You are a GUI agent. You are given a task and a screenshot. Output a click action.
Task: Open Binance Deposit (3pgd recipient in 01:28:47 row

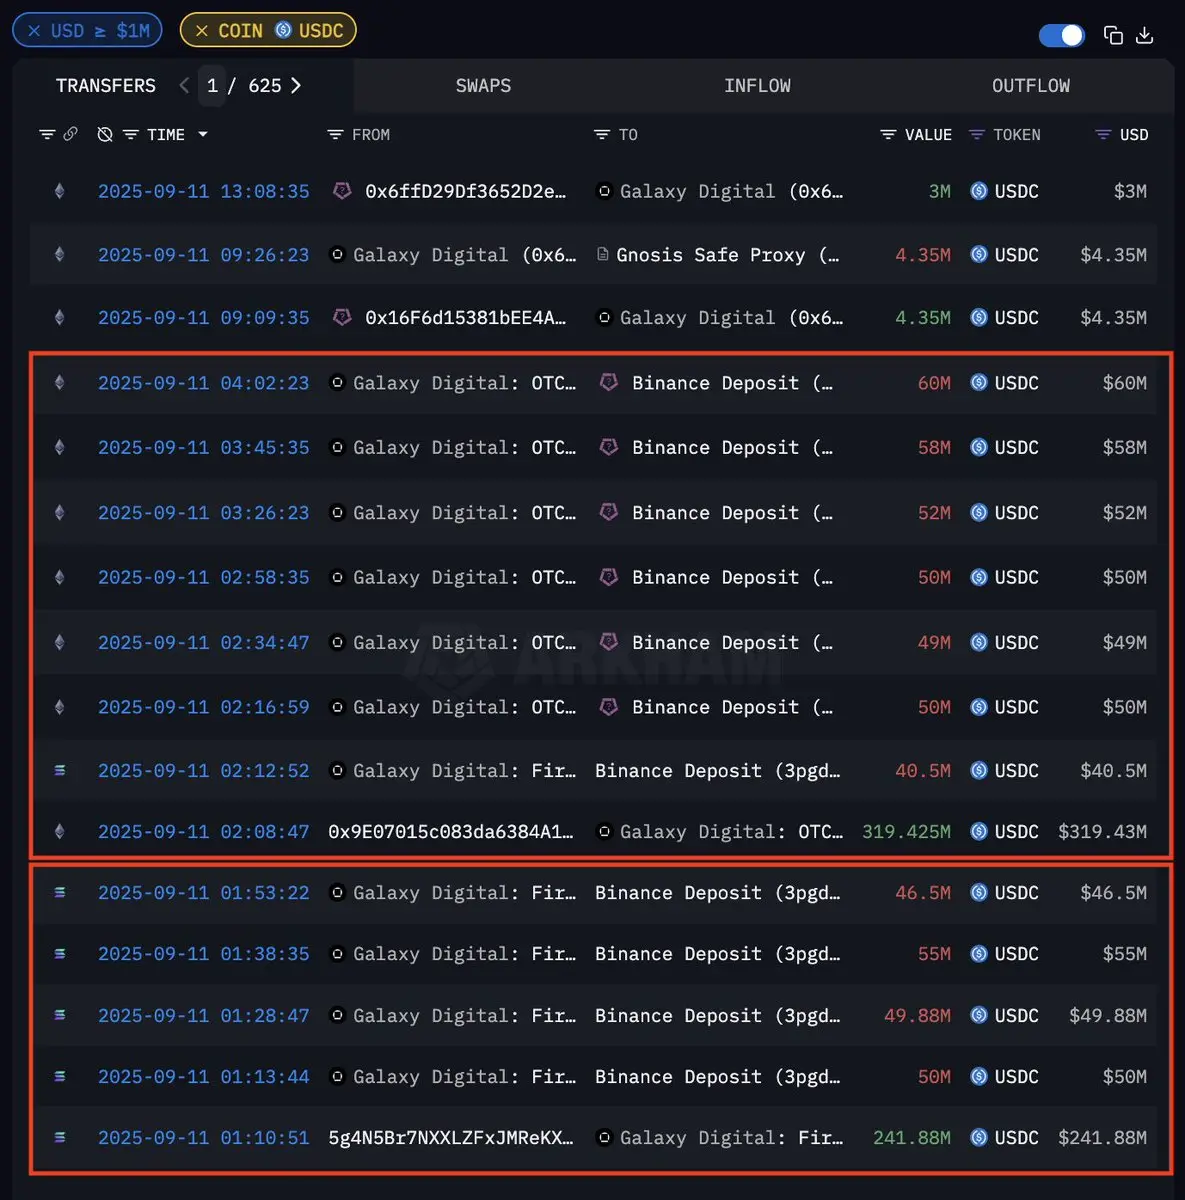tap(718, 1015)
